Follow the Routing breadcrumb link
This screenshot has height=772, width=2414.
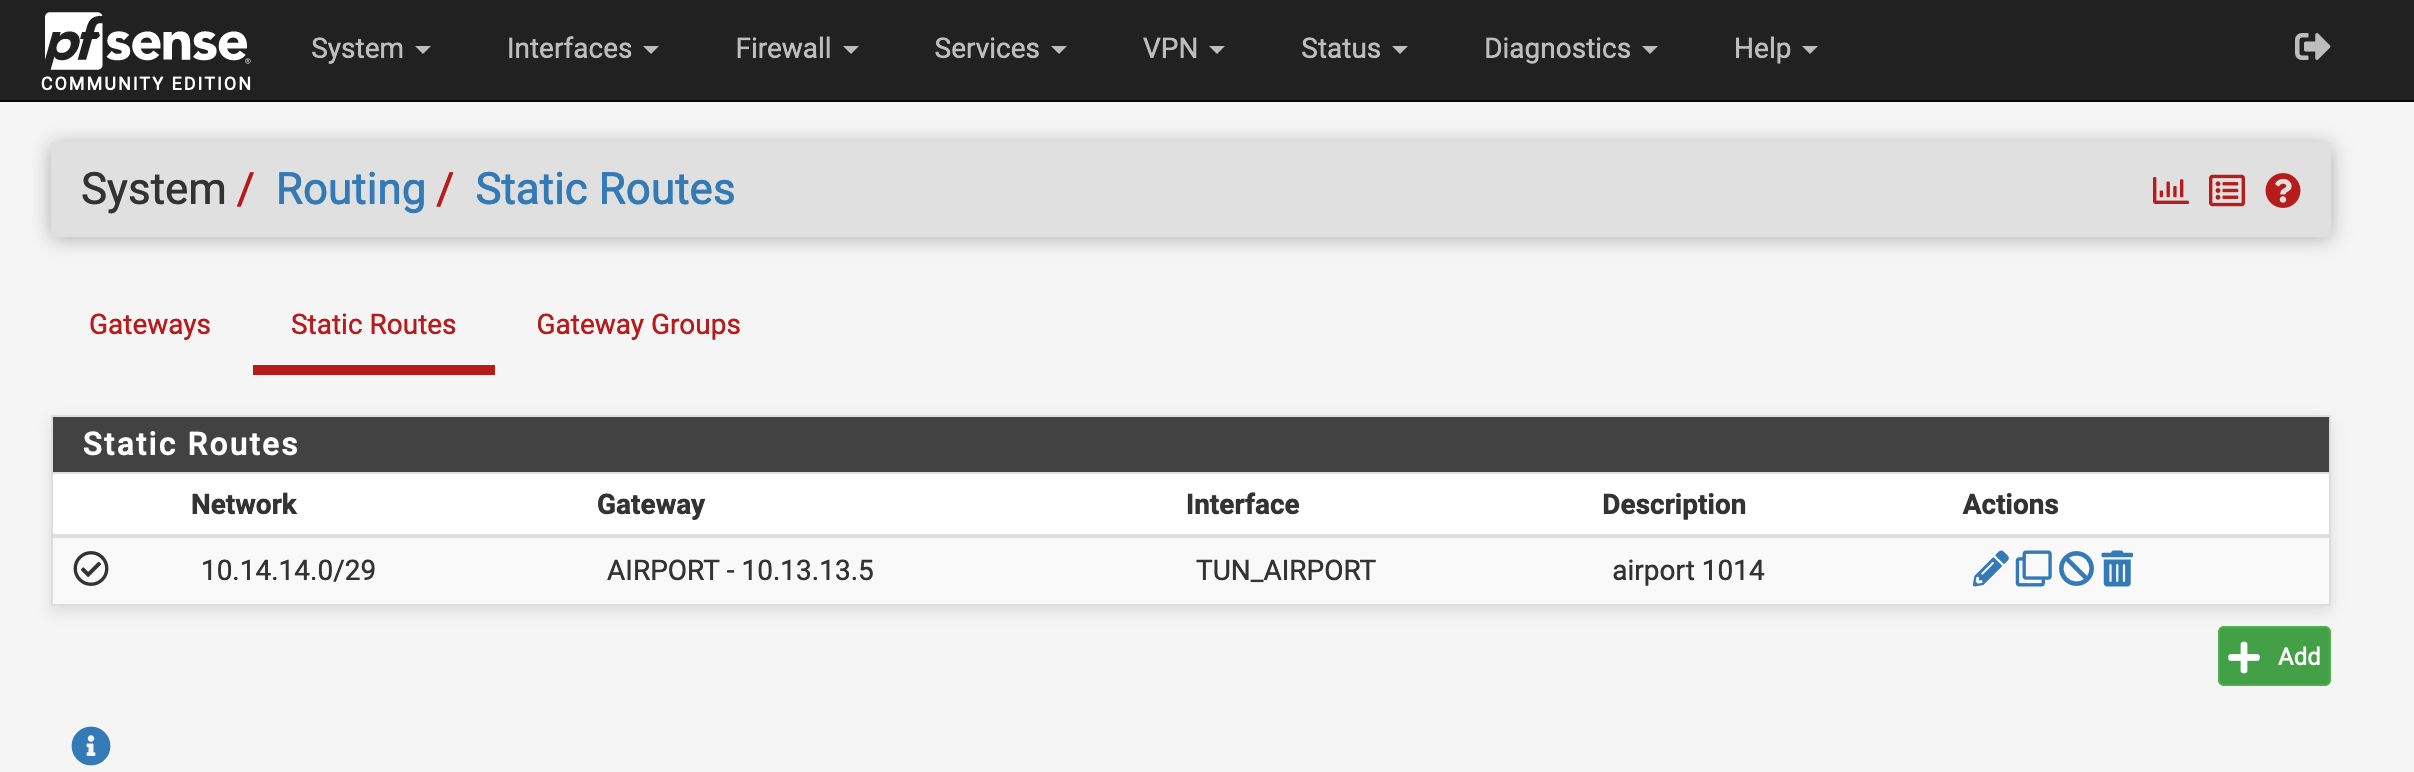pos(351,189)
